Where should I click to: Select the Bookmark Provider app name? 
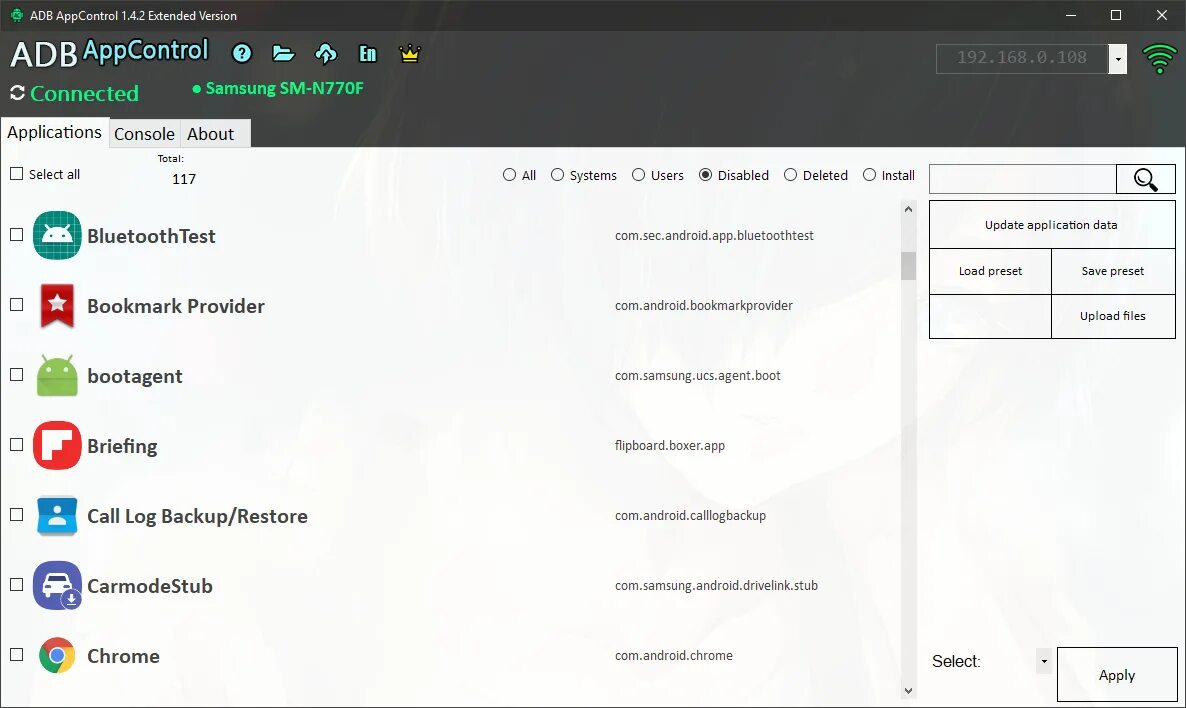pyautogui.click(x=175, y=306)
